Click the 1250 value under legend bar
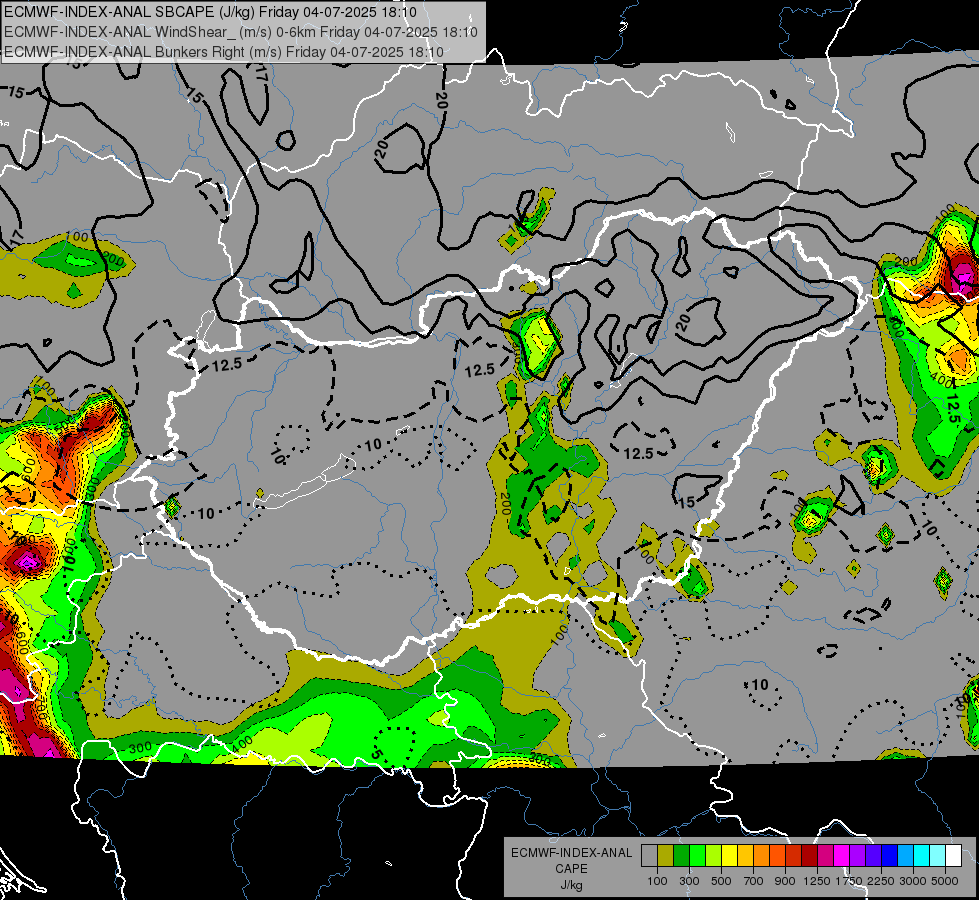The image size is (979, 900). 817,881
